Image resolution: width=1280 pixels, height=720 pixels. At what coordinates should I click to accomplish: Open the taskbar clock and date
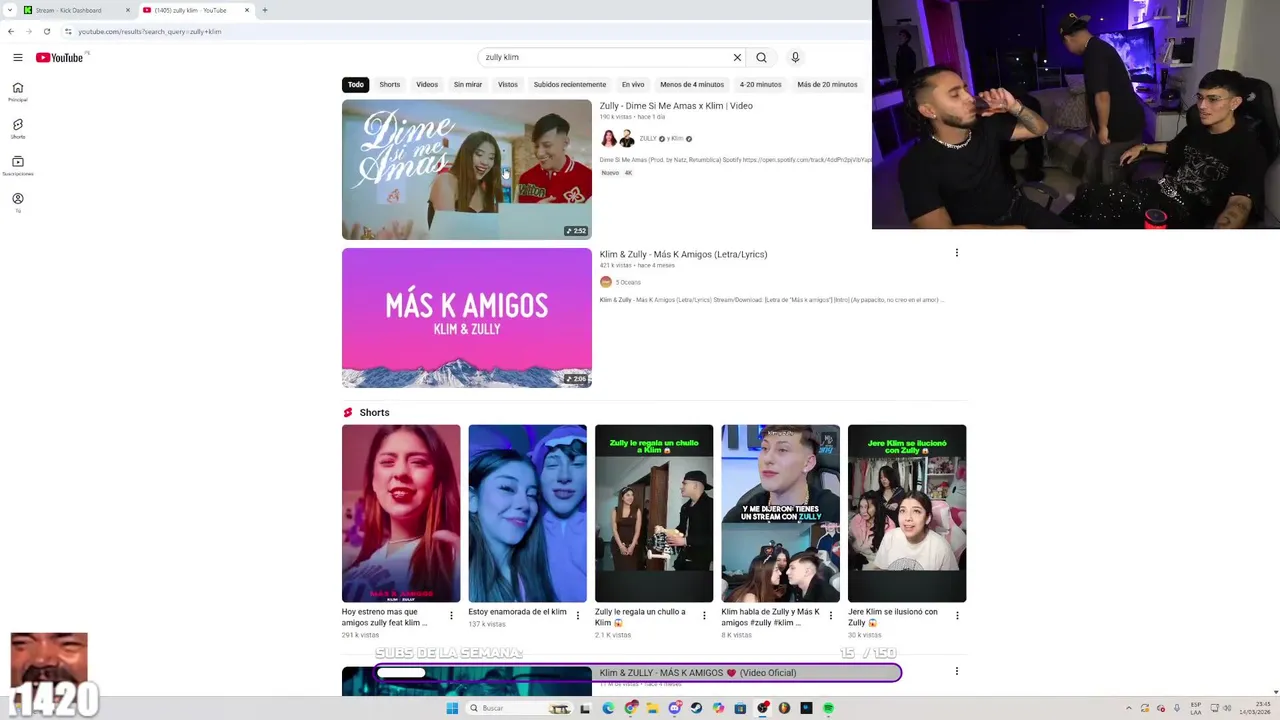pos(1255,708)
